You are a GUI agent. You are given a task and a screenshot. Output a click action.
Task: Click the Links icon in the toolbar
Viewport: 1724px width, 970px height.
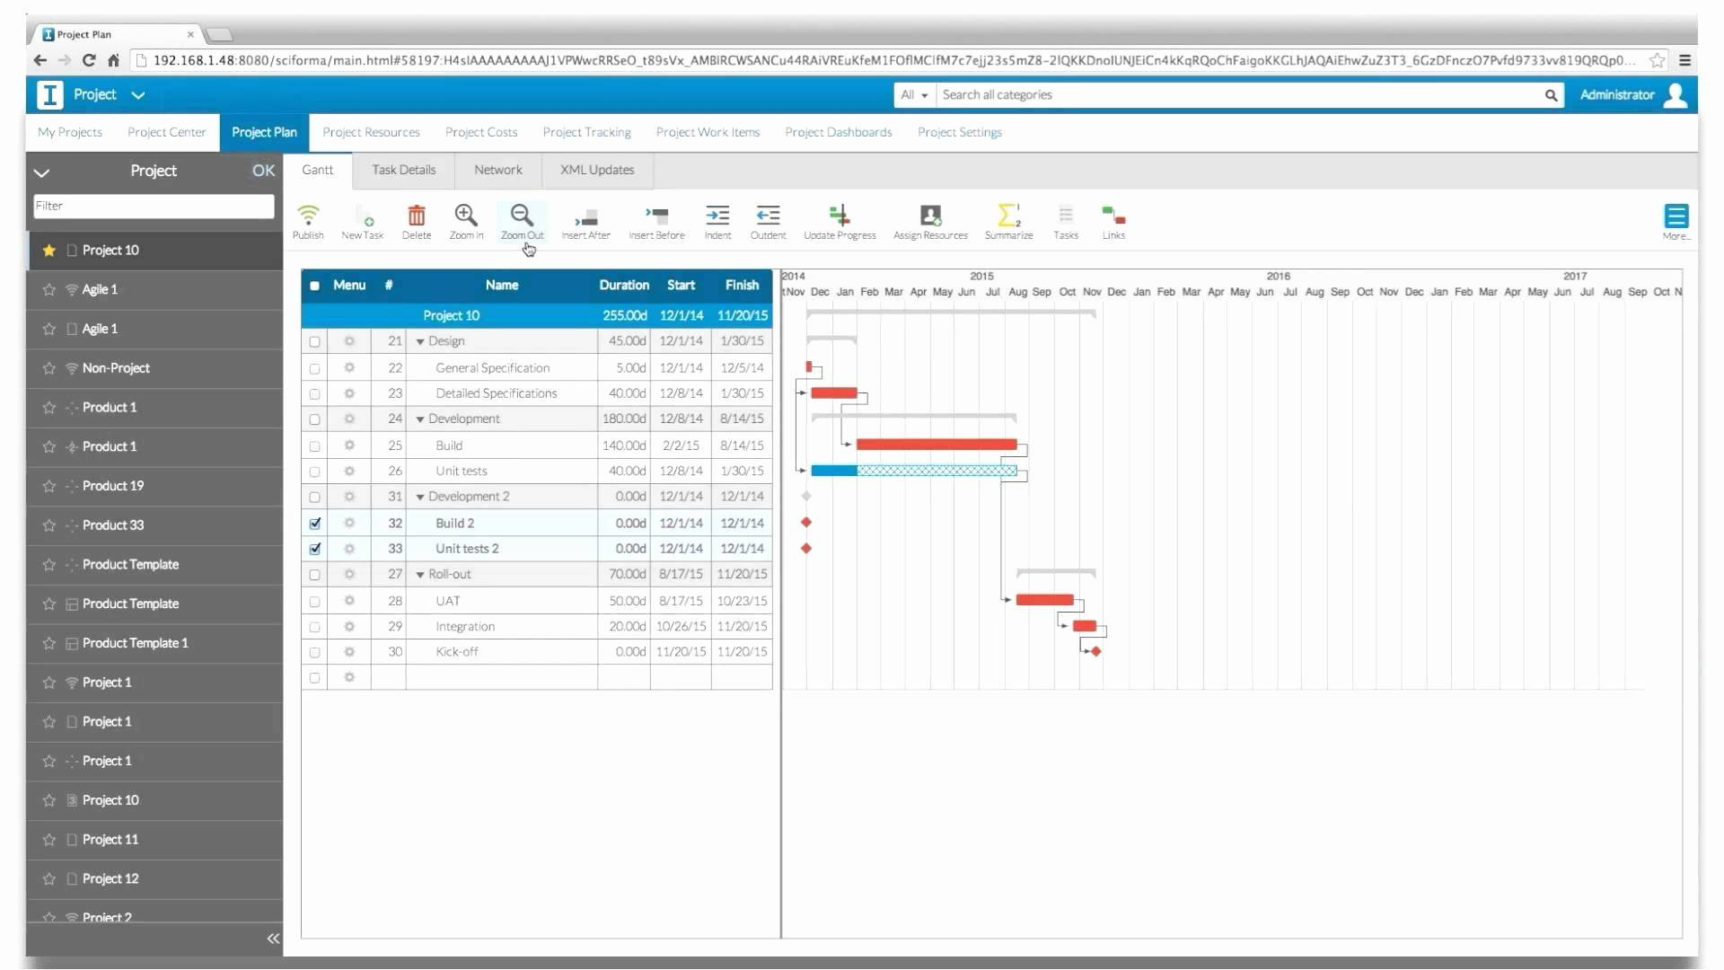(x=1113, y=220)
